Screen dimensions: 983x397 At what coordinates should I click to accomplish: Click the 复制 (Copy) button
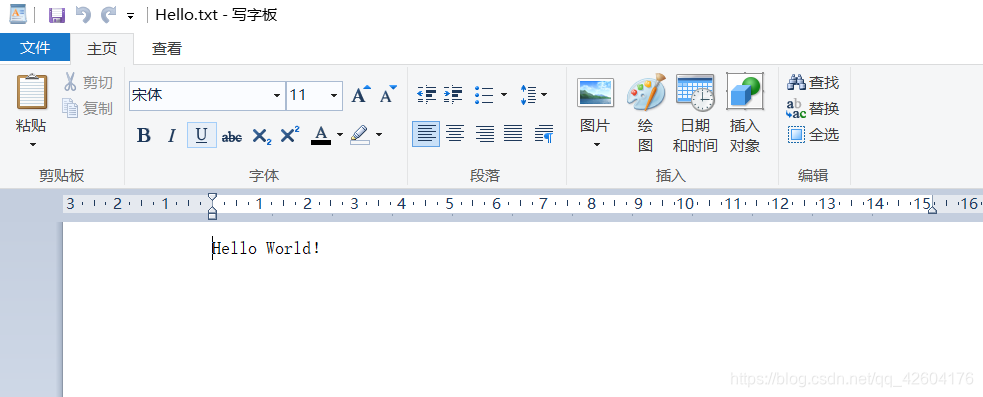pyautogui.click(x=88, y=108)
